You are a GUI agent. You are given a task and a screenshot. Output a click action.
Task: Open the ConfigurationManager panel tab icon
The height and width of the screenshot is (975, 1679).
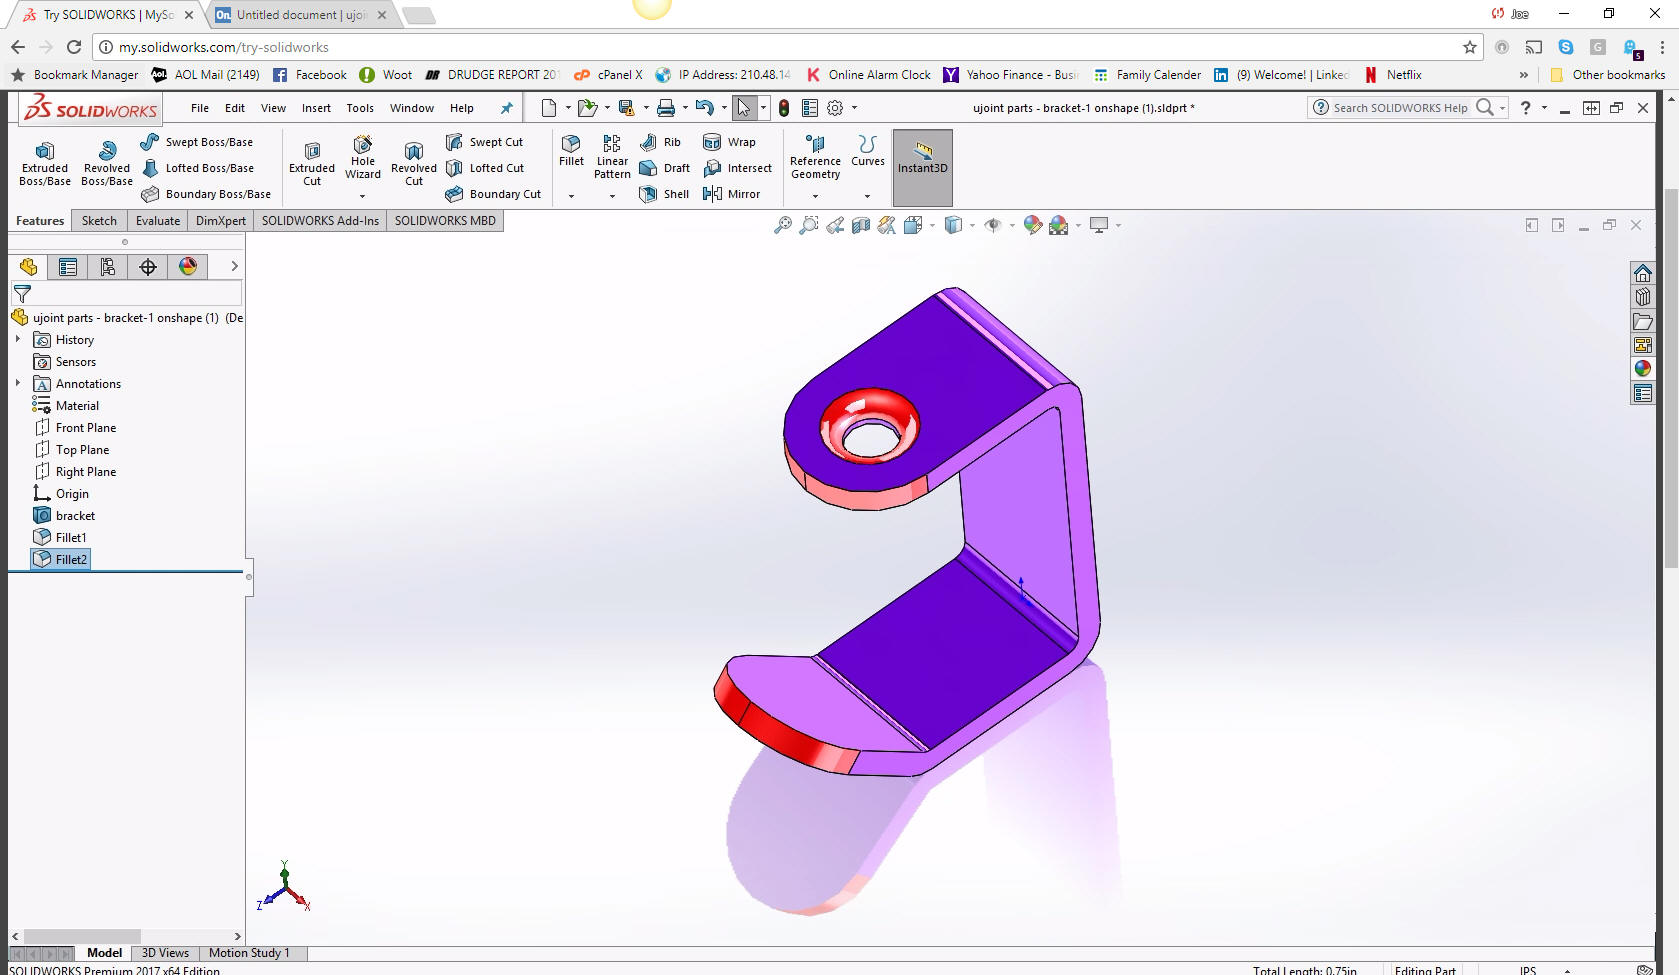pyautogui.click(x=108, y=267)
